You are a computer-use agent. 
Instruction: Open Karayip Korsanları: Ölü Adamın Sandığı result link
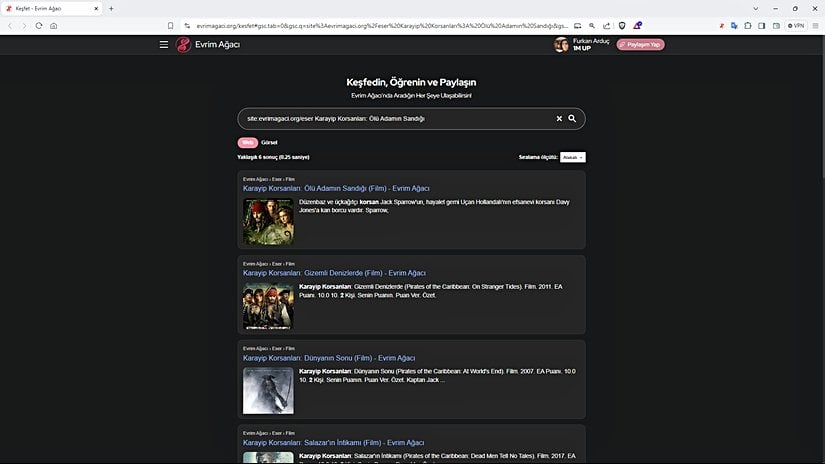[336, 188]
